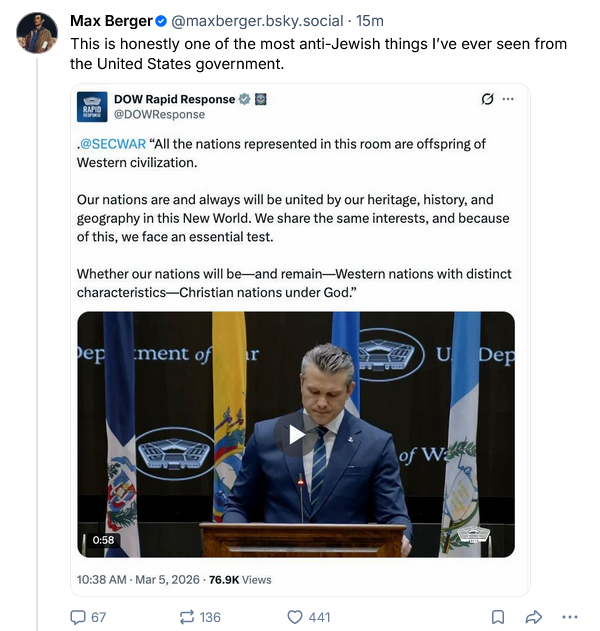
Task: Click the share arrow icon below post
Action: (x=534, y=617)
